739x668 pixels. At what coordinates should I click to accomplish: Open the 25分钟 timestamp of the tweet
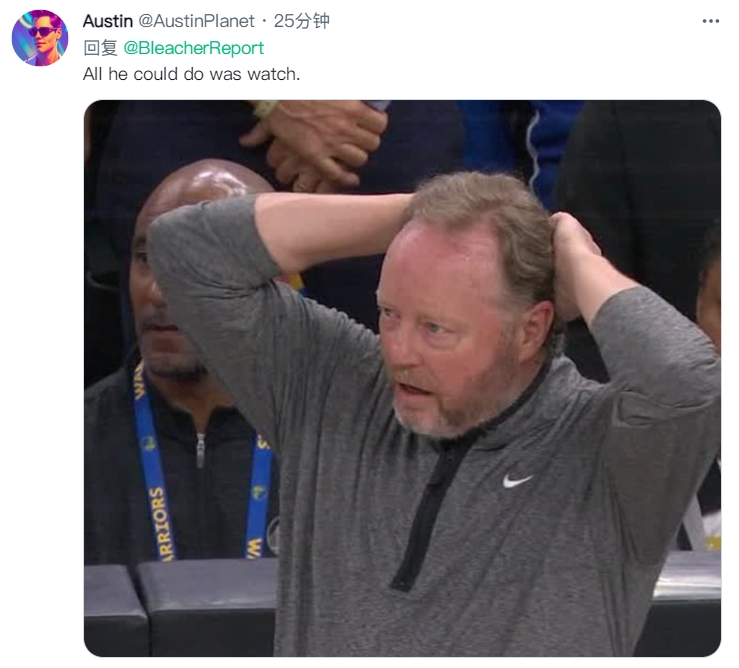click(x=302, y=21)
